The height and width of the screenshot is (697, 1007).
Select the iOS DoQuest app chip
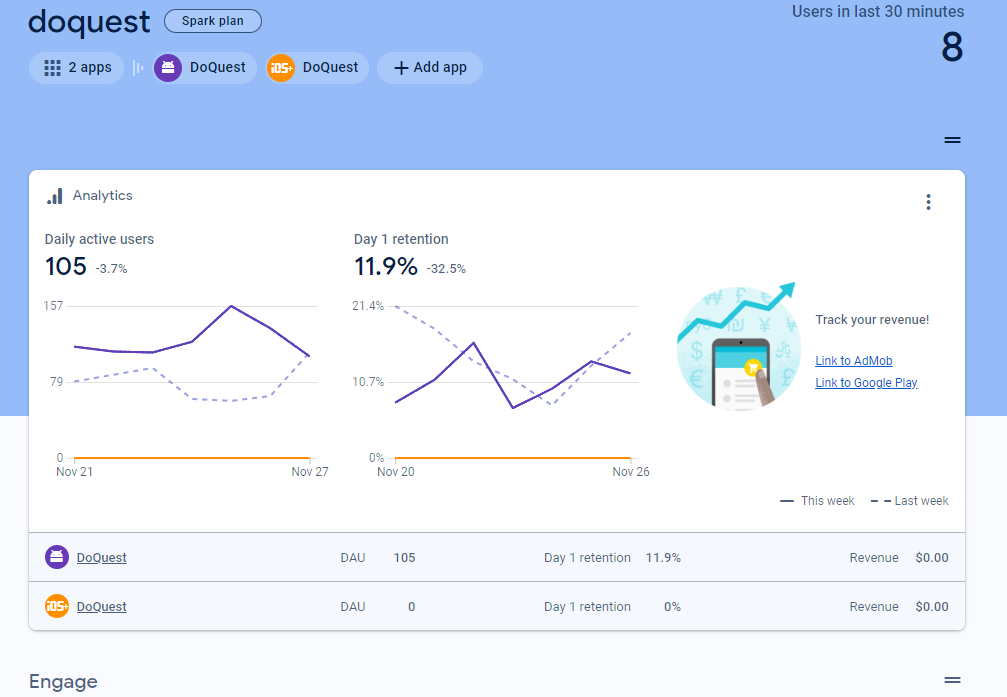[317, 67]
